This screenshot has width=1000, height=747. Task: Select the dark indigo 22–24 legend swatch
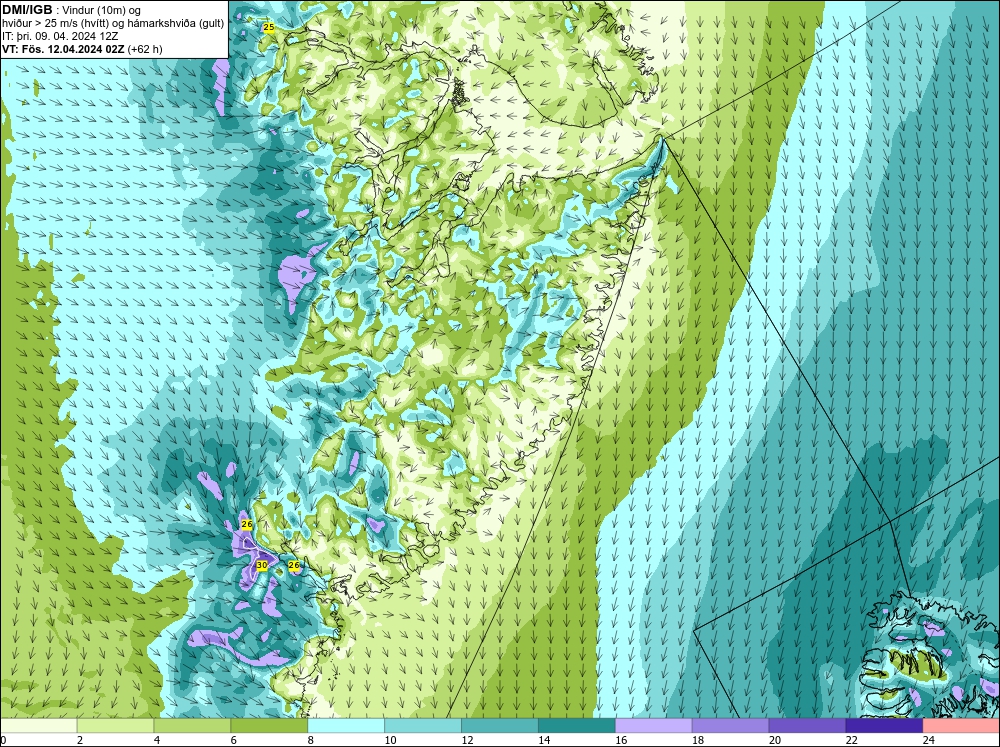click(x=884, y=726)
